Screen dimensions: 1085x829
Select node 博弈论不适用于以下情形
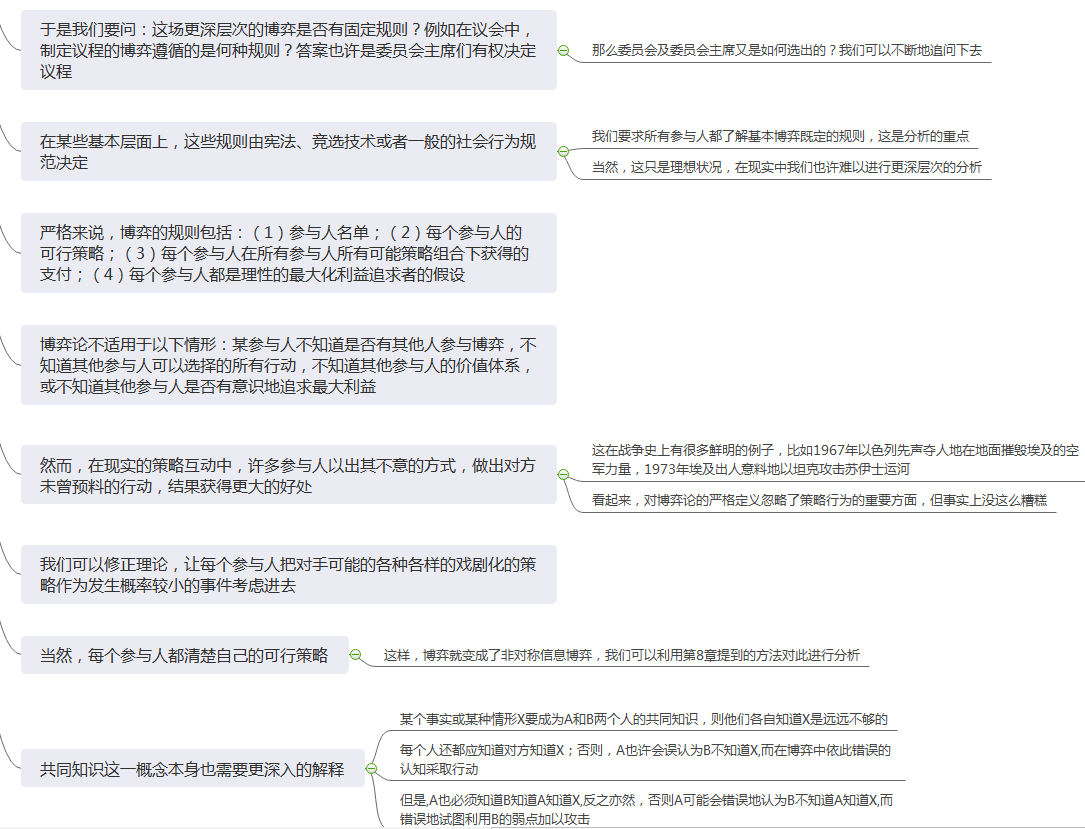click(x=289, y=365)
